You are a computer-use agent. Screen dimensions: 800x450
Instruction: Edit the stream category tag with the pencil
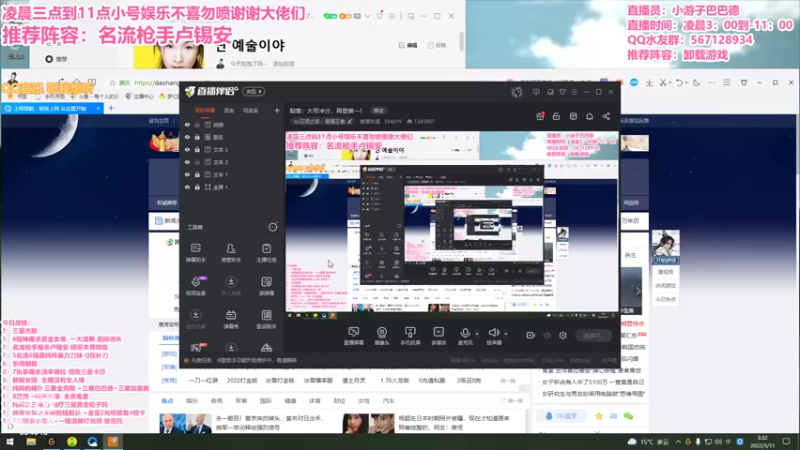click(x=349, y=121)
